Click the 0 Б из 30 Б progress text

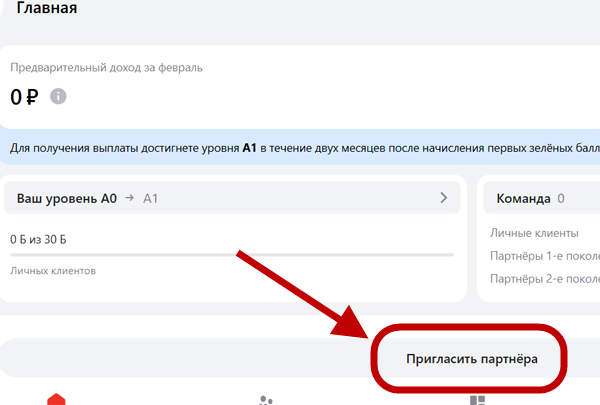coord(45,240)
